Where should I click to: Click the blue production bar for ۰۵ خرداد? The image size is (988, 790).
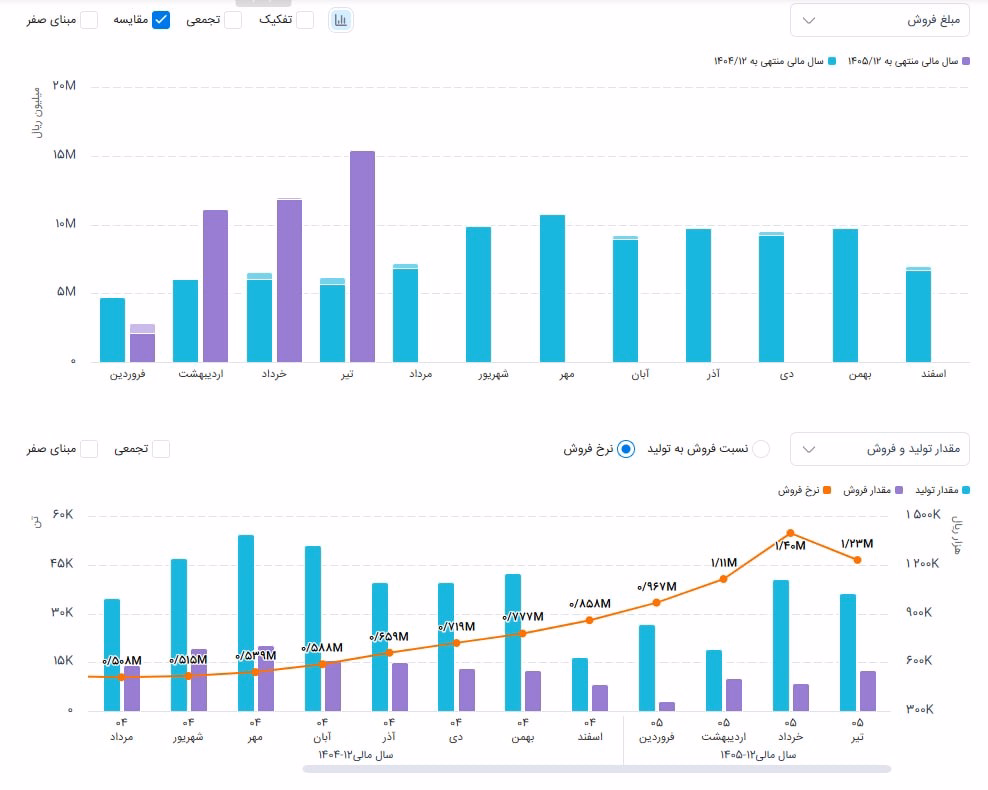tap(781, 646)
